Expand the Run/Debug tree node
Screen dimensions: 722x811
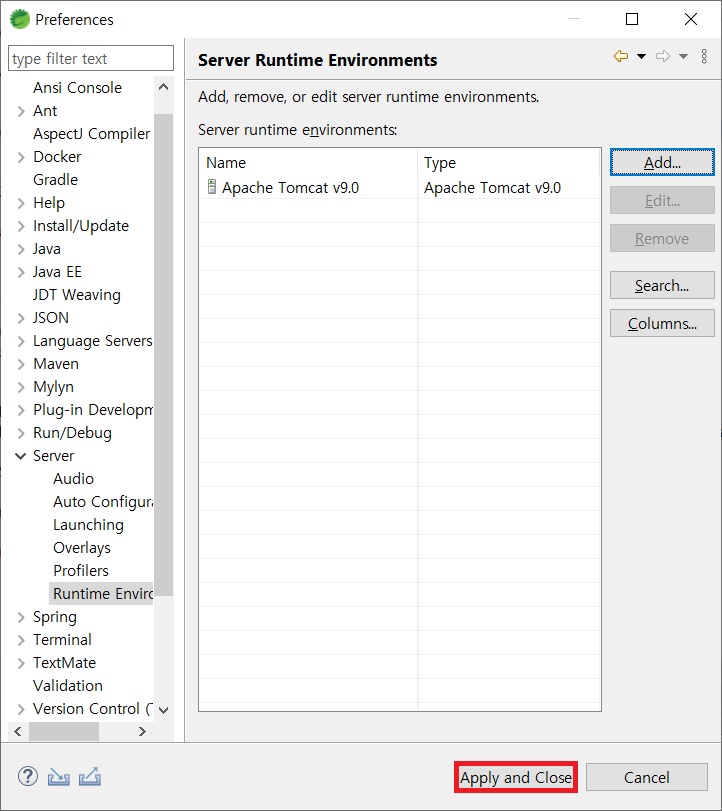point(21,433)
